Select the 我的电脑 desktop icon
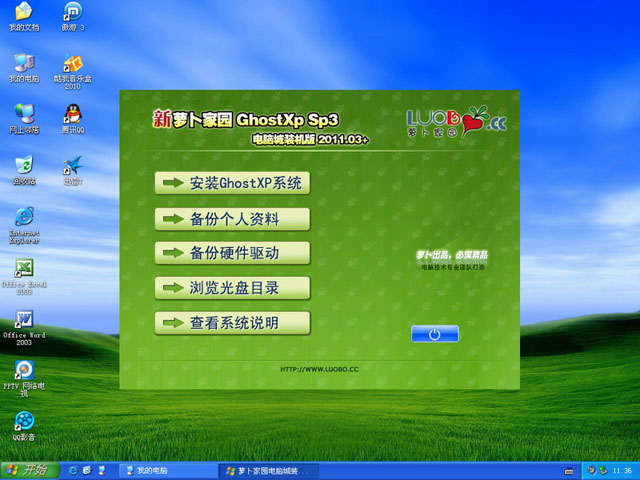640x480 pixels. click(24, 68)
